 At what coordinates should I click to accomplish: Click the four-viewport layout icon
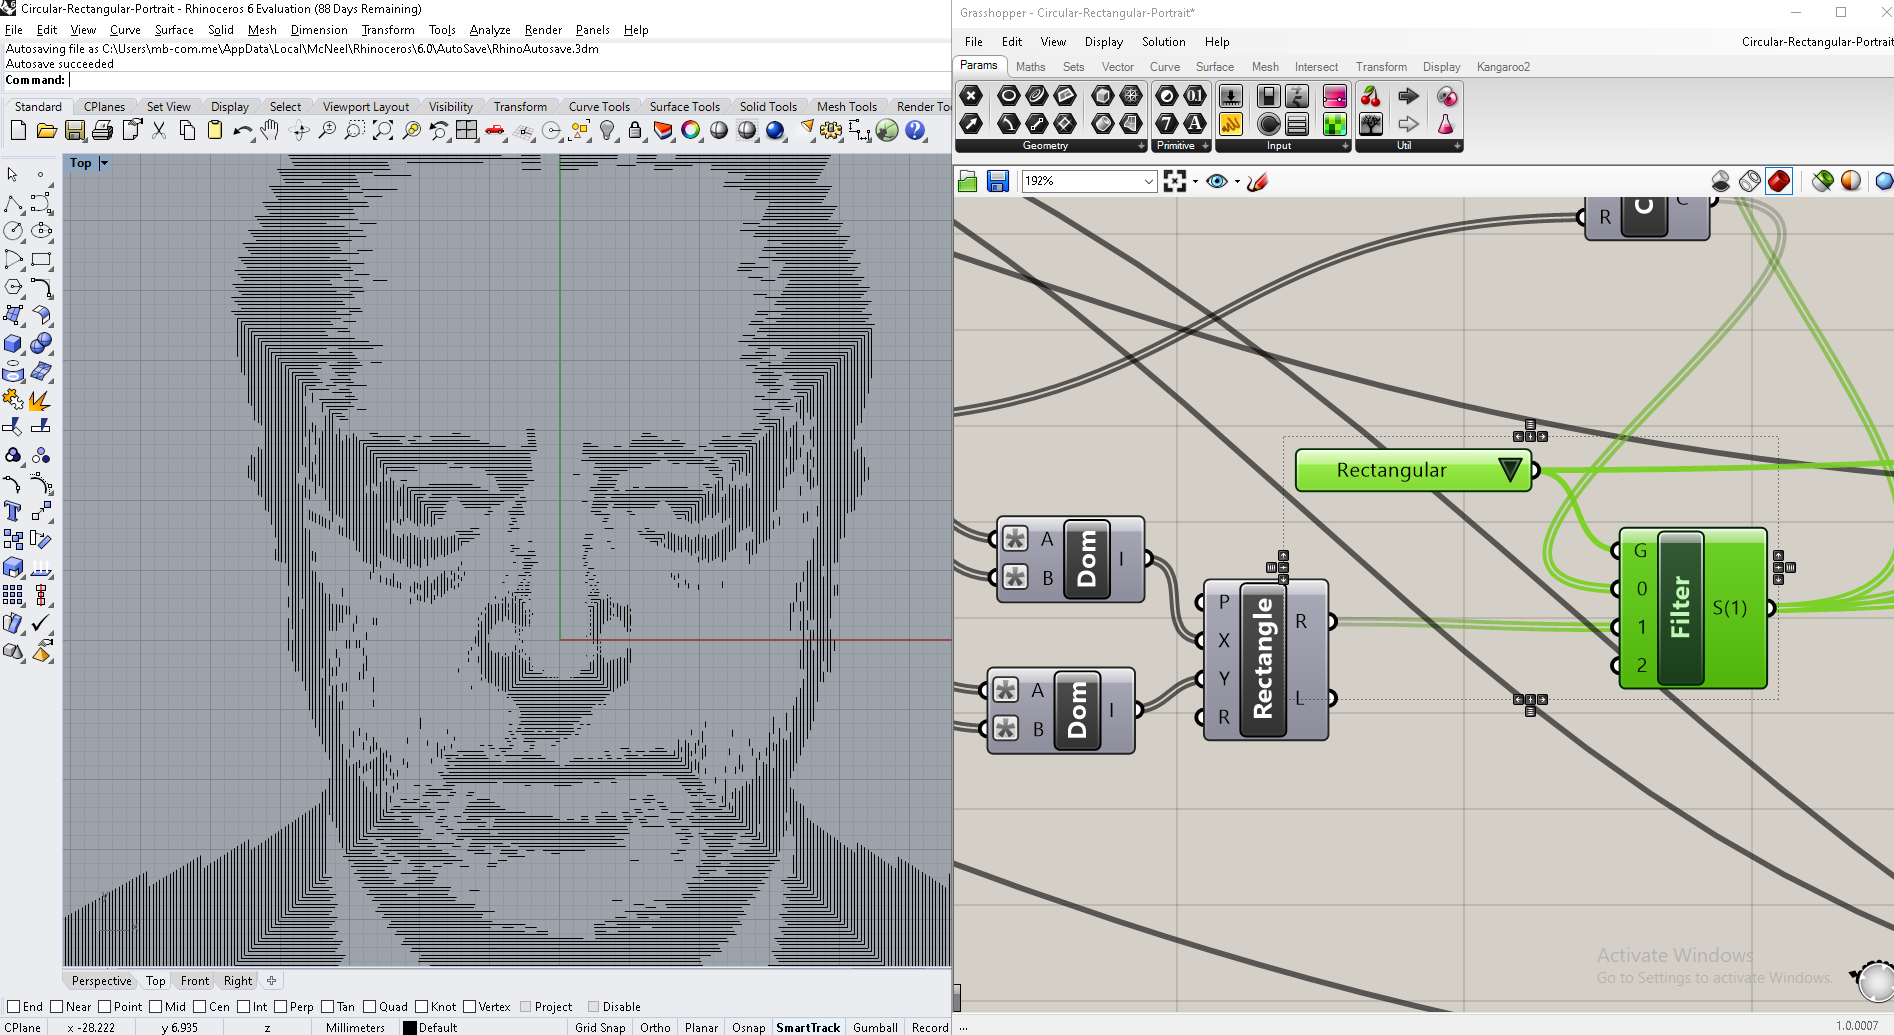[467, 131]
